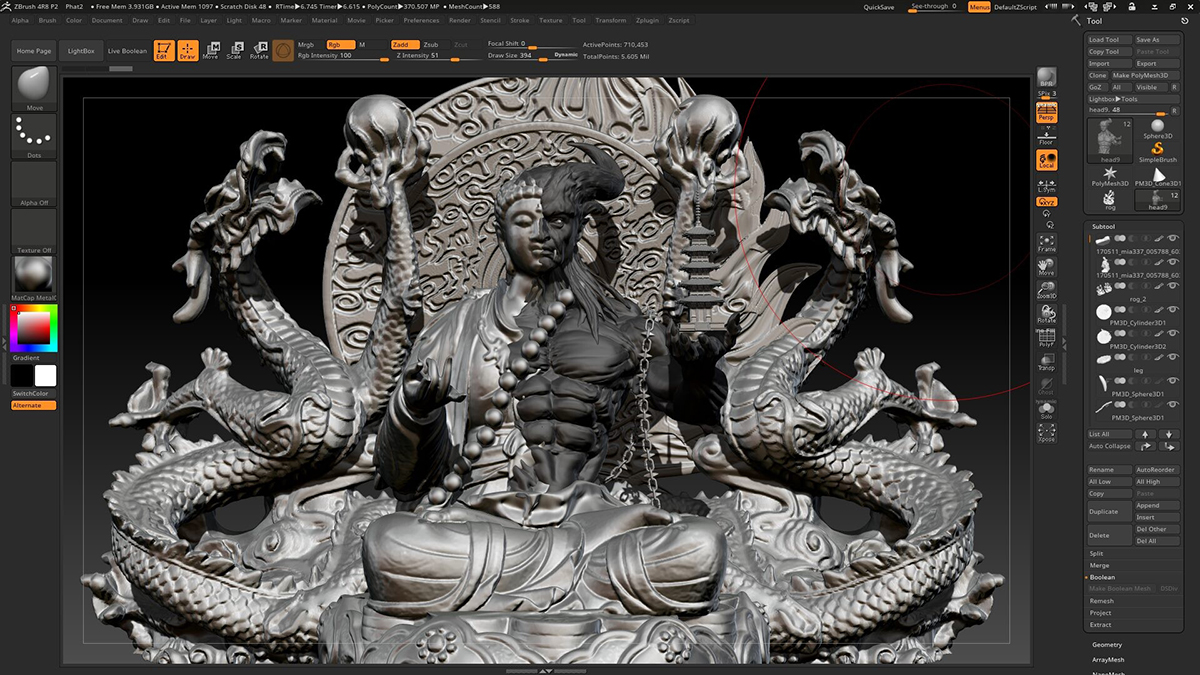Expand the Split section
The height and width of the screenshot is (675, 1200).
[x=1097, y=553]
